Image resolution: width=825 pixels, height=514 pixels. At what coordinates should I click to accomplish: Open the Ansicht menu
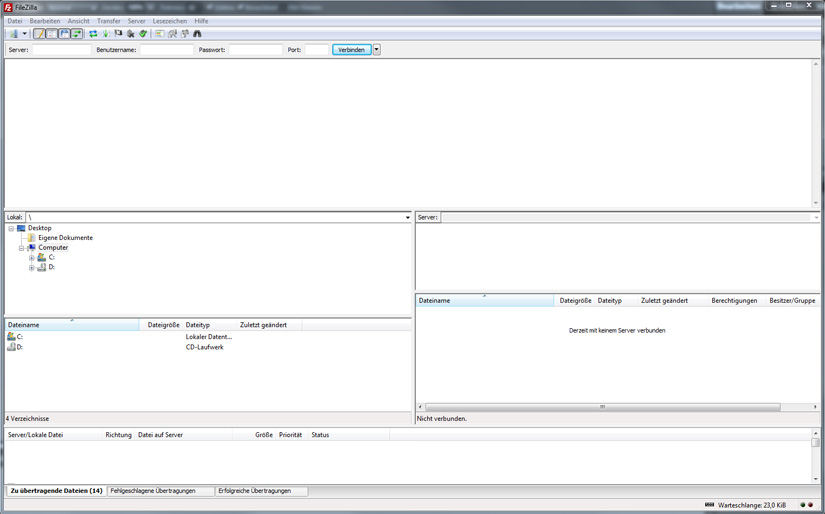(78, 21)
